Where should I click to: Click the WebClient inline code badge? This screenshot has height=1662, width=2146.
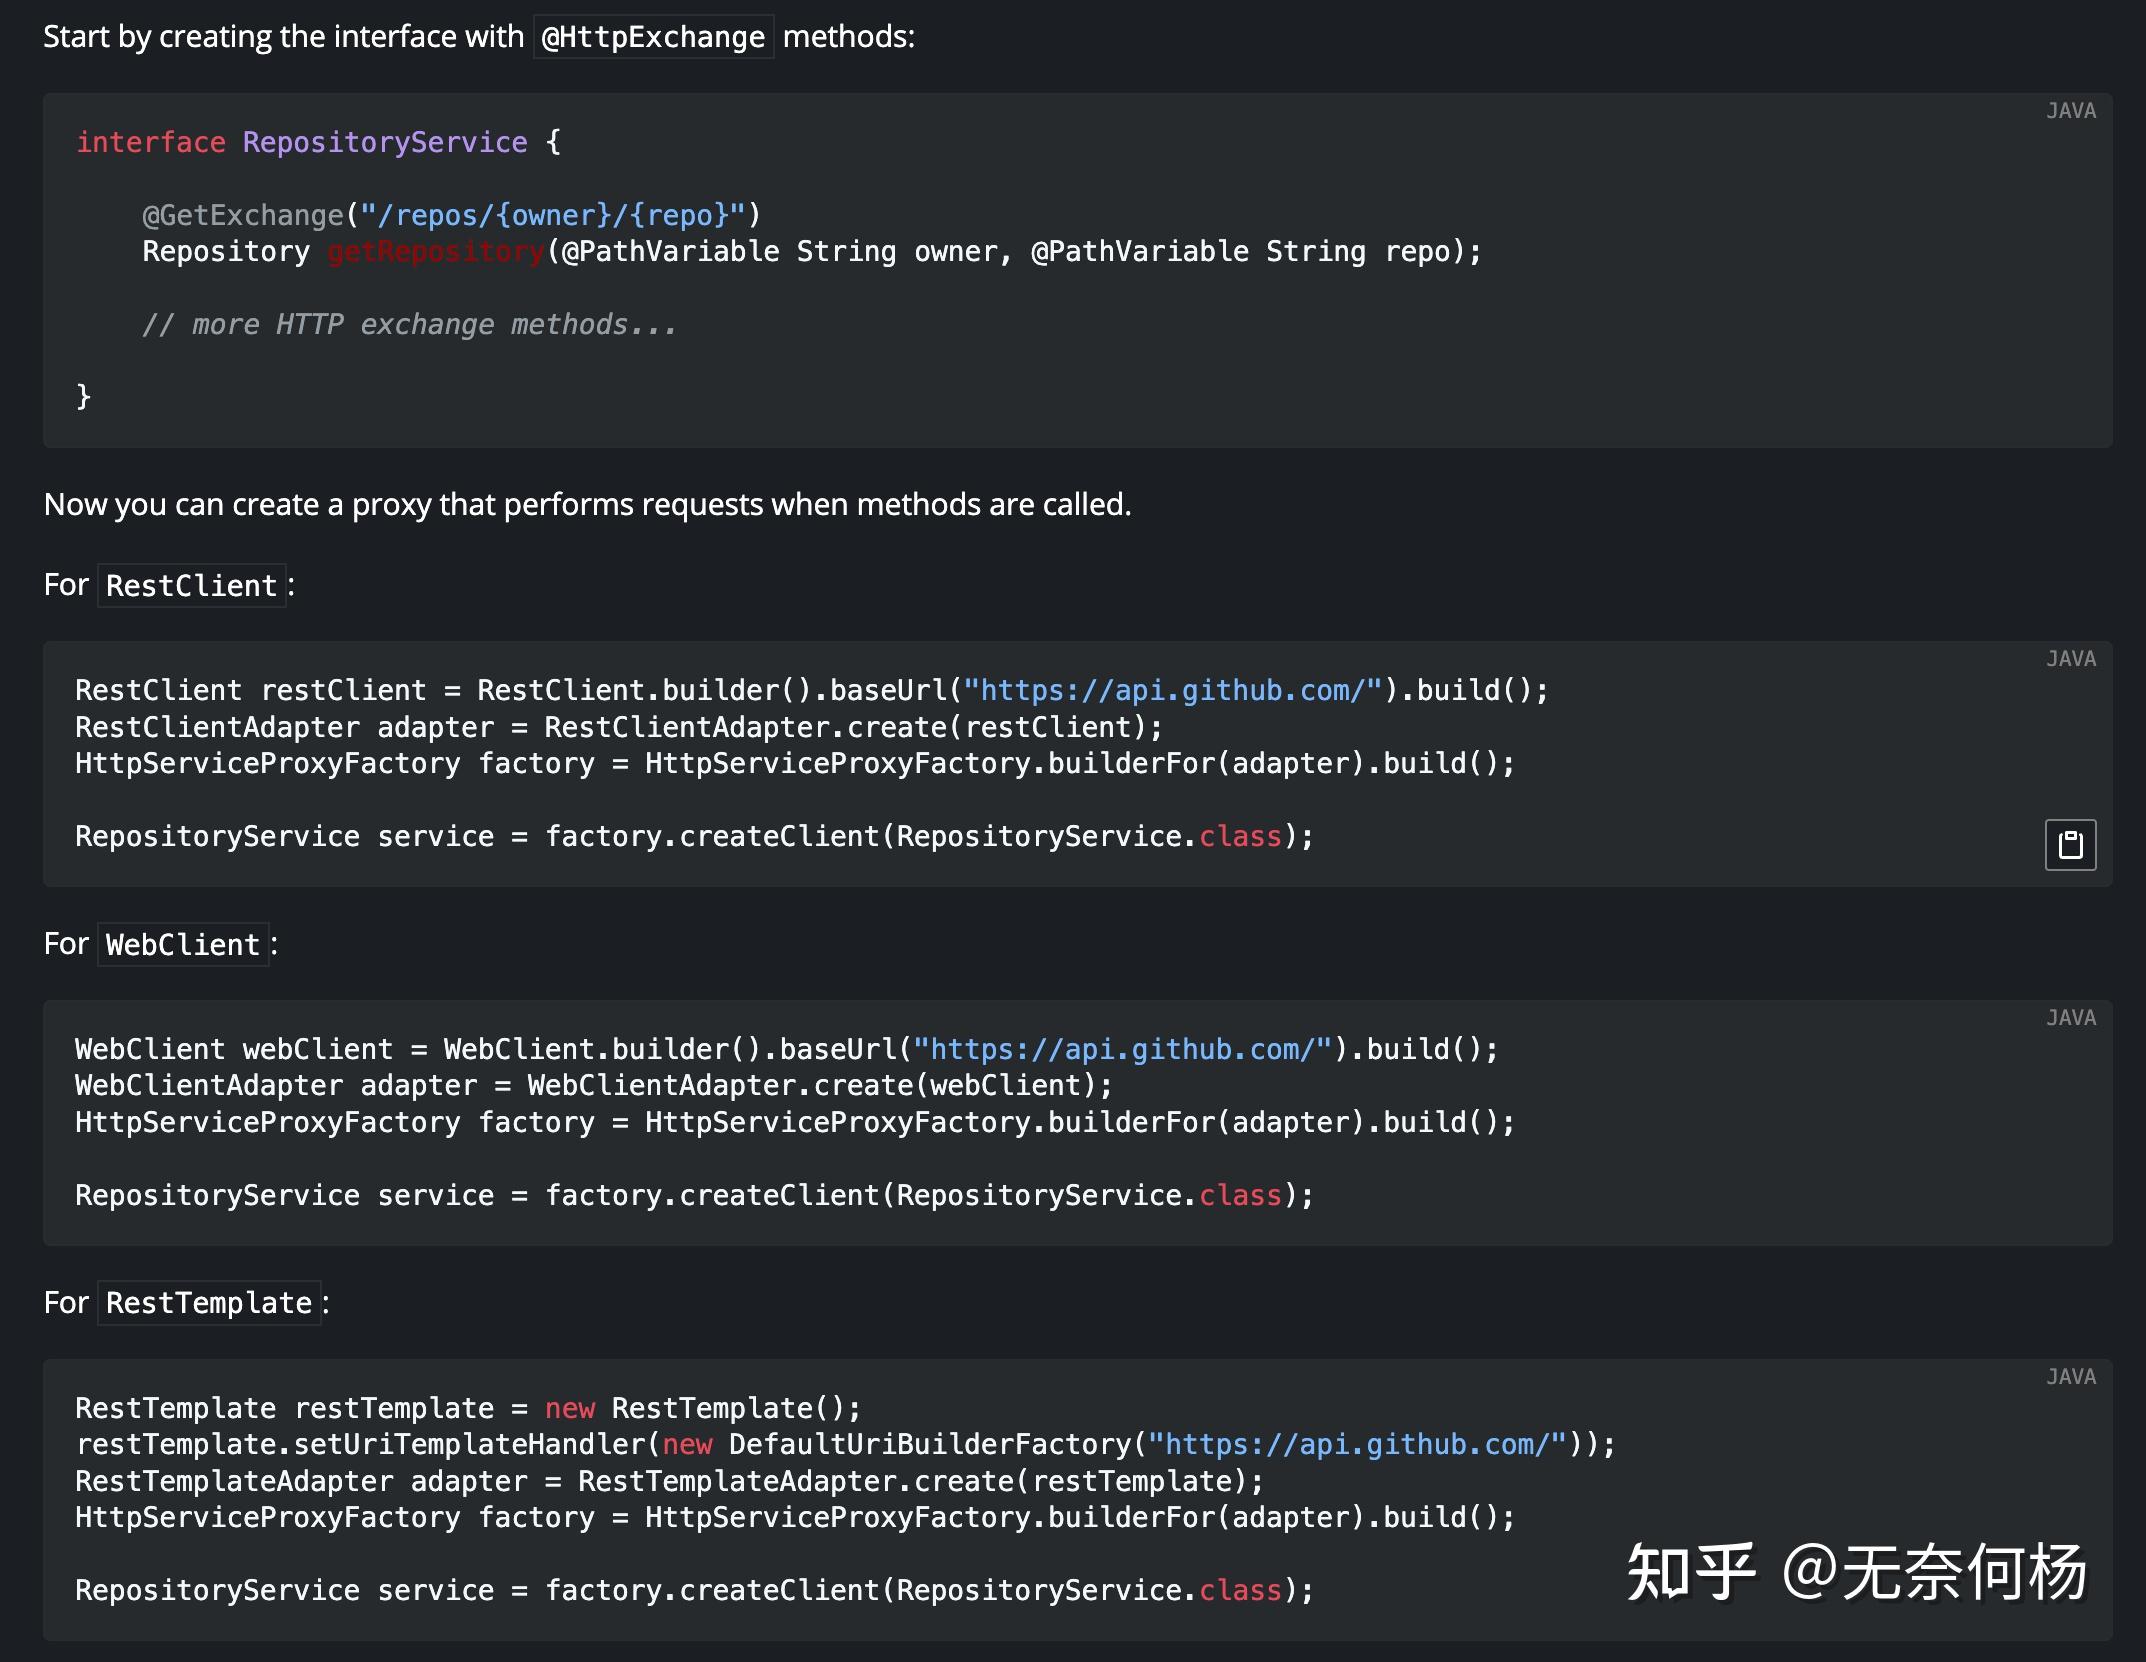click(x=182, y=944)
